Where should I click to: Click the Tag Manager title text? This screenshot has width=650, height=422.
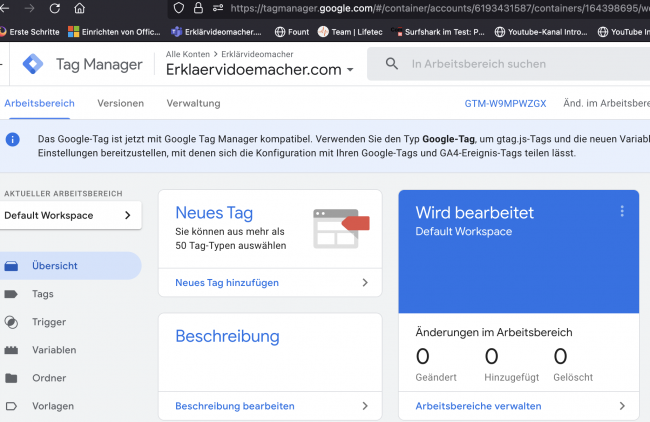click(99, 64)
